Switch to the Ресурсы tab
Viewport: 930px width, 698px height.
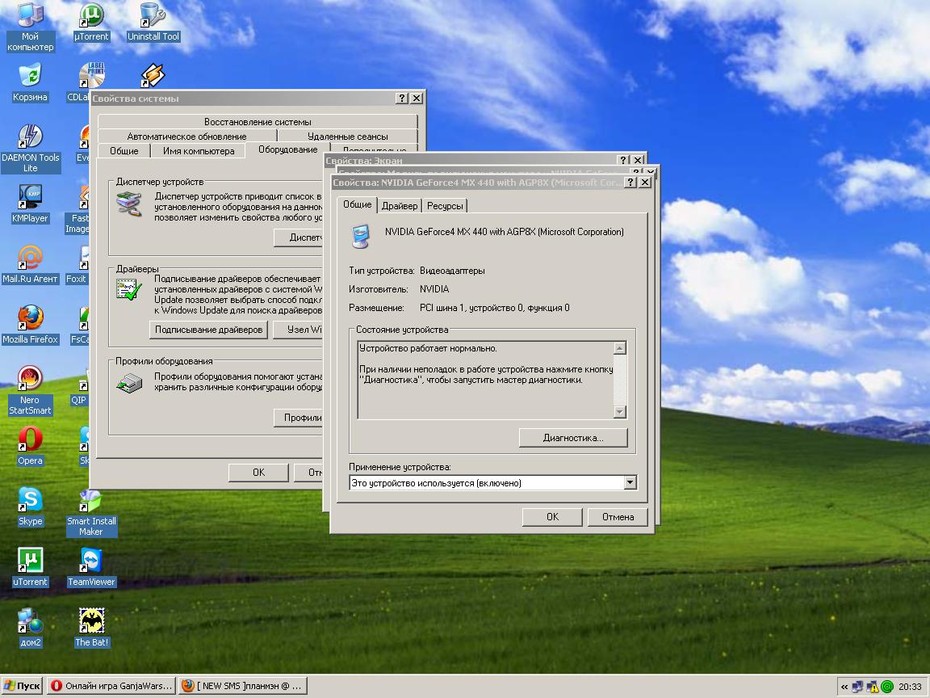click(x=444, y=206)
